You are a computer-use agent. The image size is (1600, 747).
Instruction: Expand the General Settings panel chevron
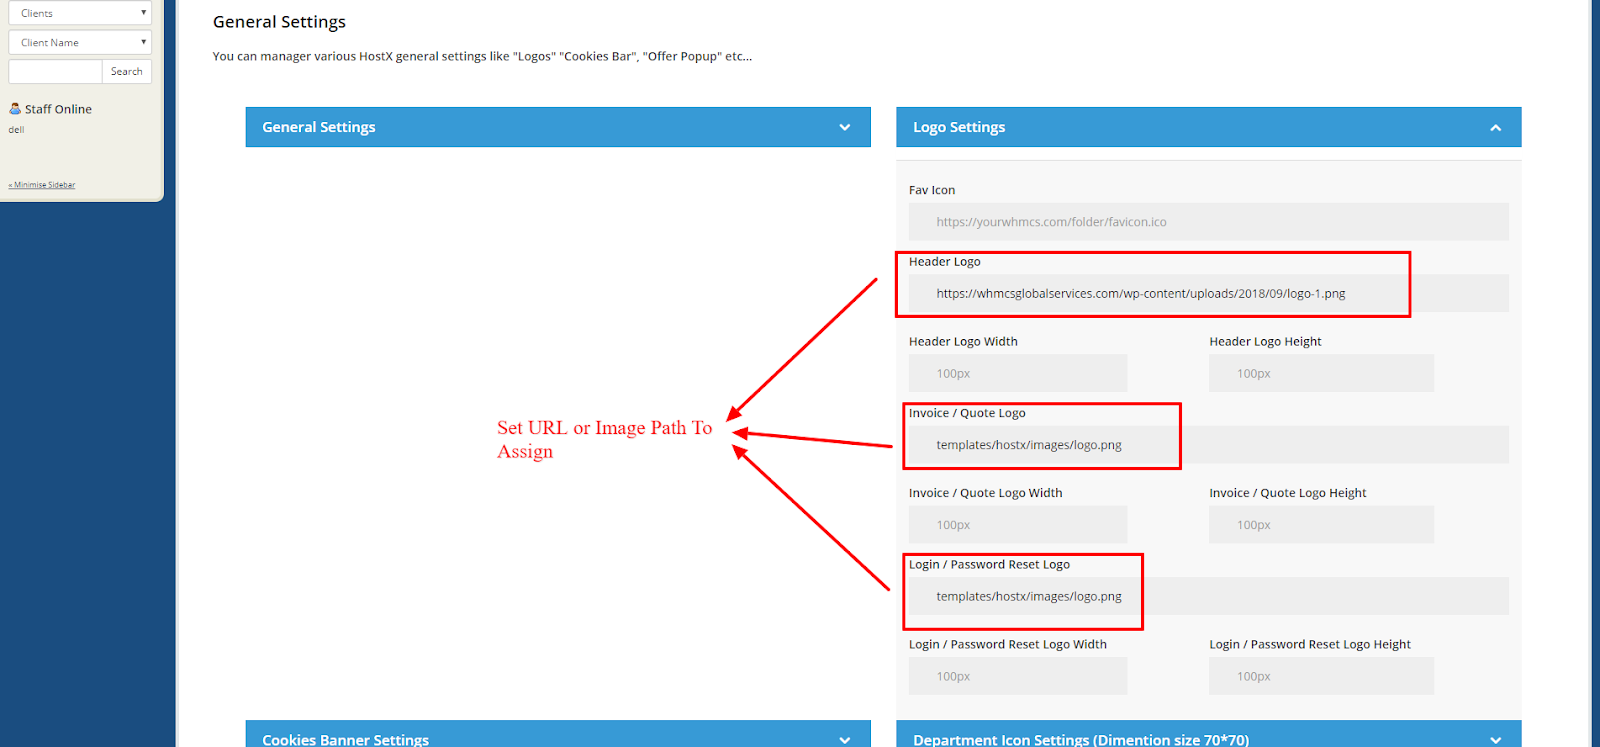click(844, 127)
